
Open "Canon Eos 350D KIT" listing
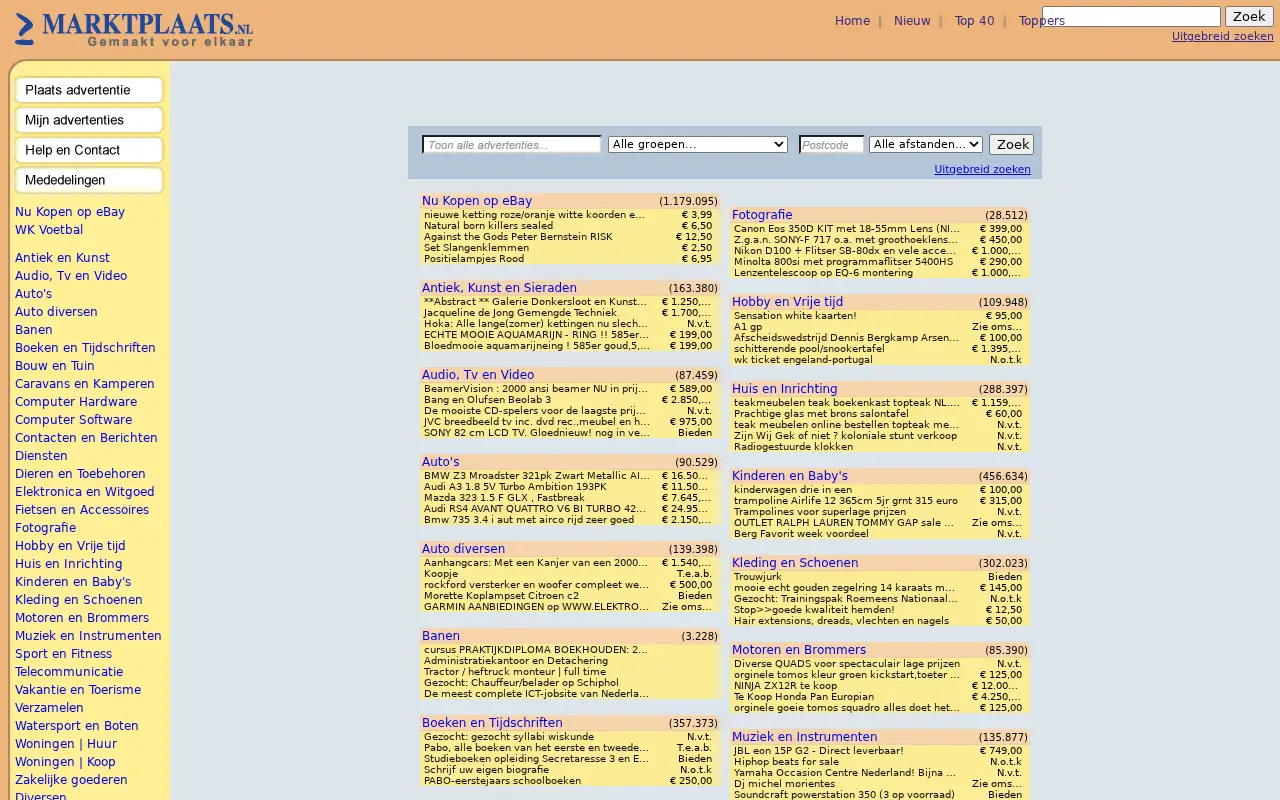847,229
